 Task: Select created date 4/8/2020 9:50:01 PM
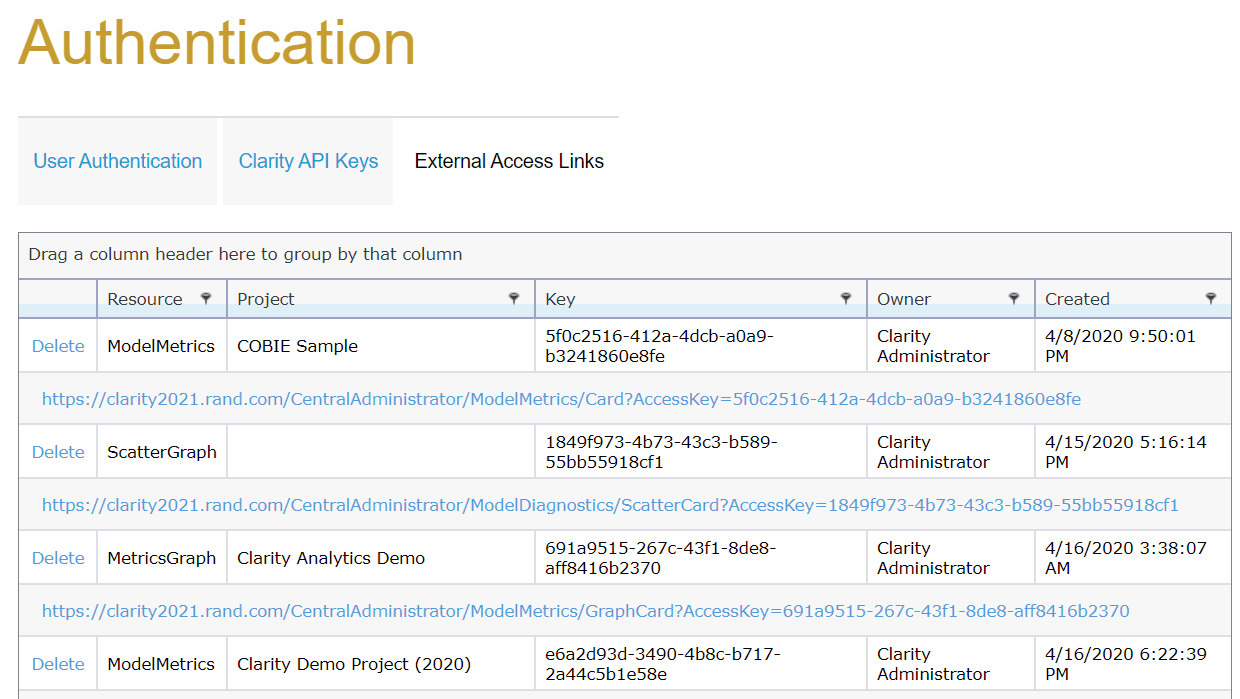coord(1133,346)
